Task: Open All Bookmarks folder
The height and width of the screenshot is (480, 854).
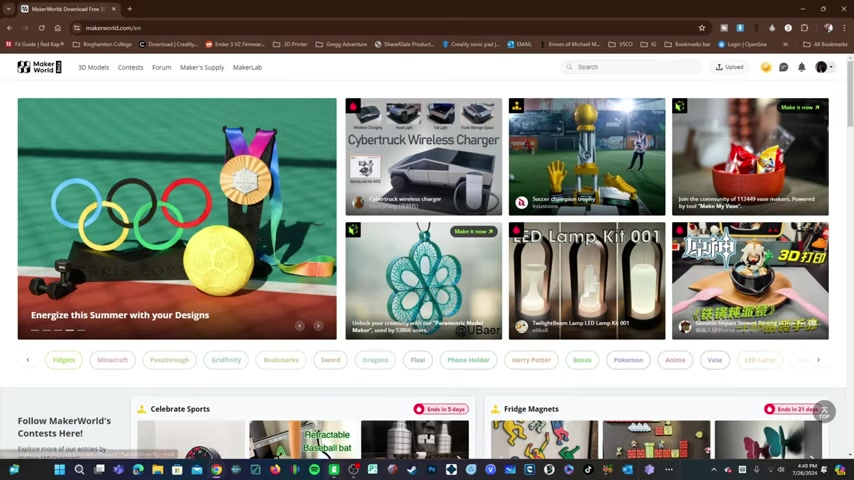Action: (x=825, y=44)
